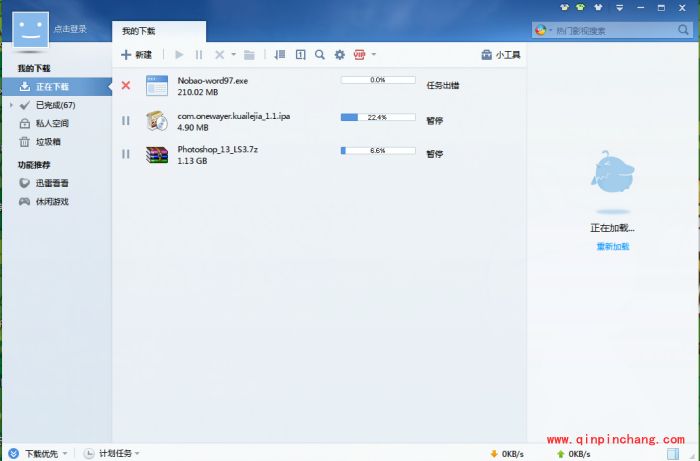Viewport: 700px width, 461px height.
Task: Click the 热门影视搜索 search field
Action: [x=610, y=30]
